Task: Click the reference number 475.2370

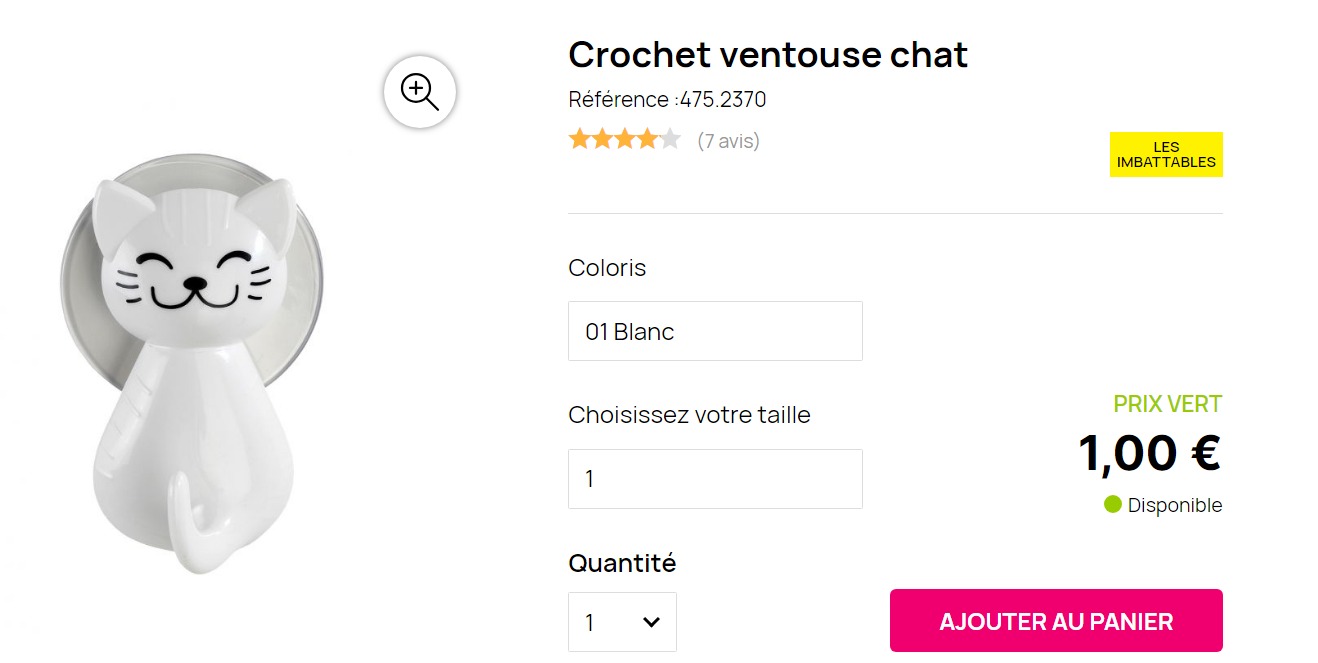Action: (723, 100)
